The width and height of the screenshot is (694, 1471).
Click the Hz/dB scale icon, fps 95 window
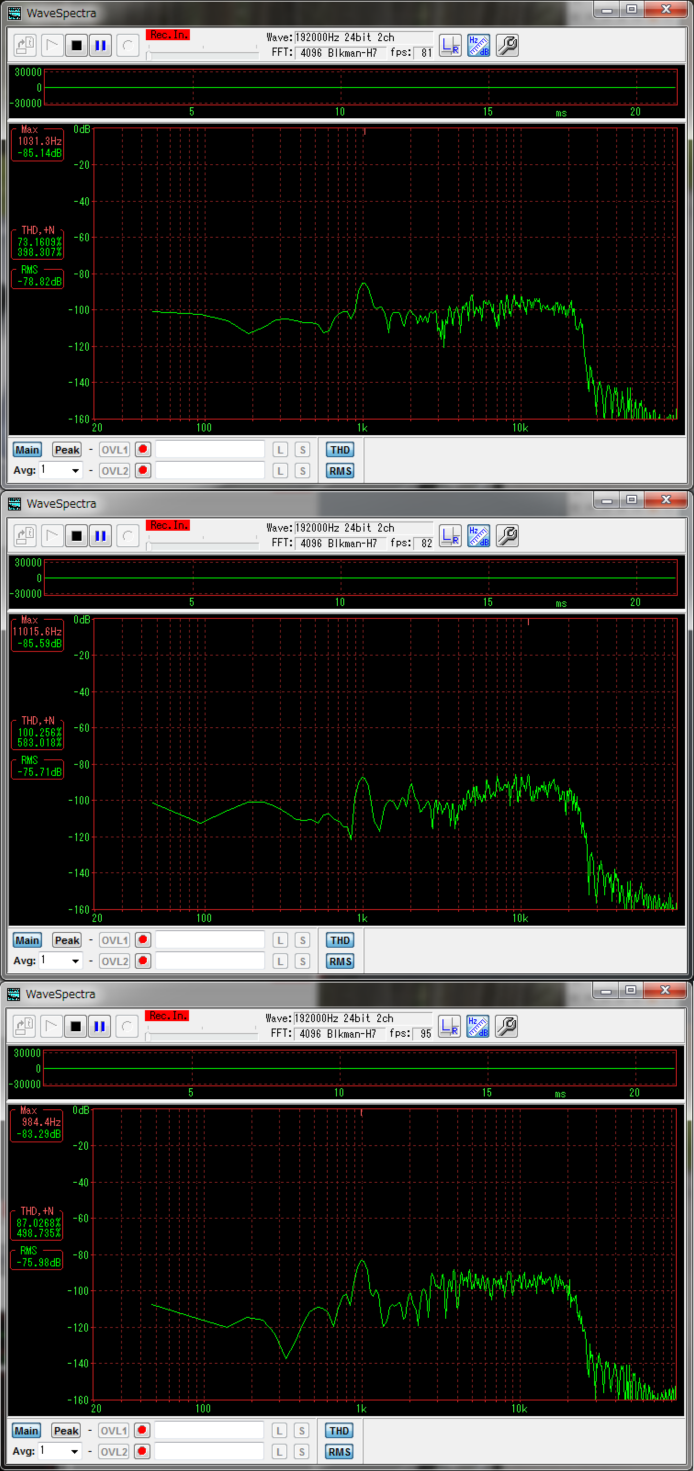pyautogui.click(x=478, y=1026)
